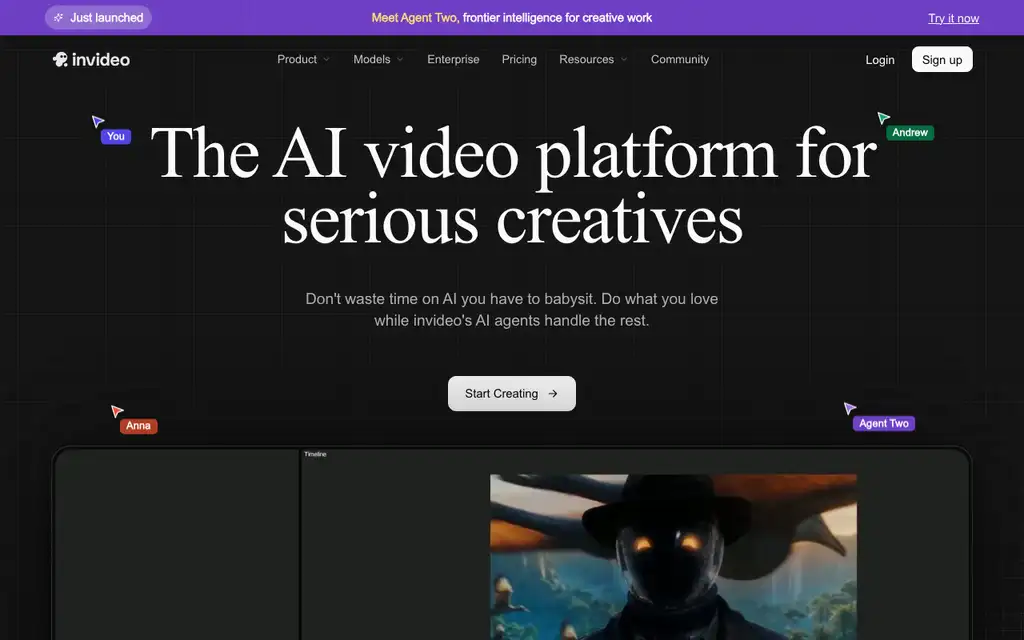Screen dimensions: 1024x640
Task: Expand the Models dropdown chevron
Action: [x=400, y=59]
